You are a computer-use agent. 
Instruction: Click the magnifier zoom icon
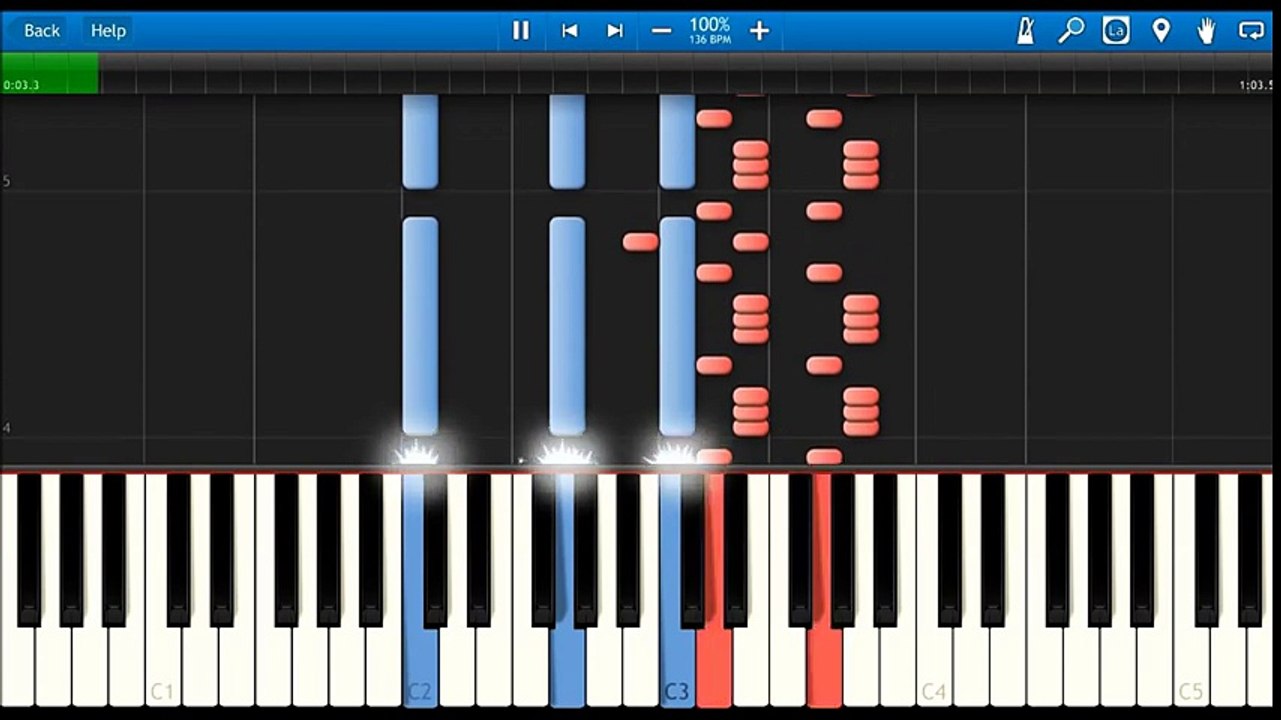pos(1071,31)
